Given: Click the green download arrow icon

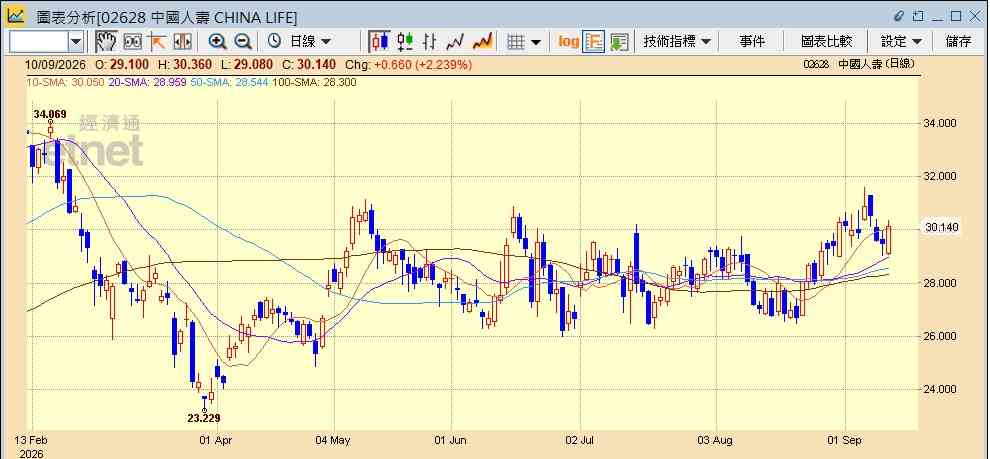Looking at the screenshot, I should pos(619,42).
